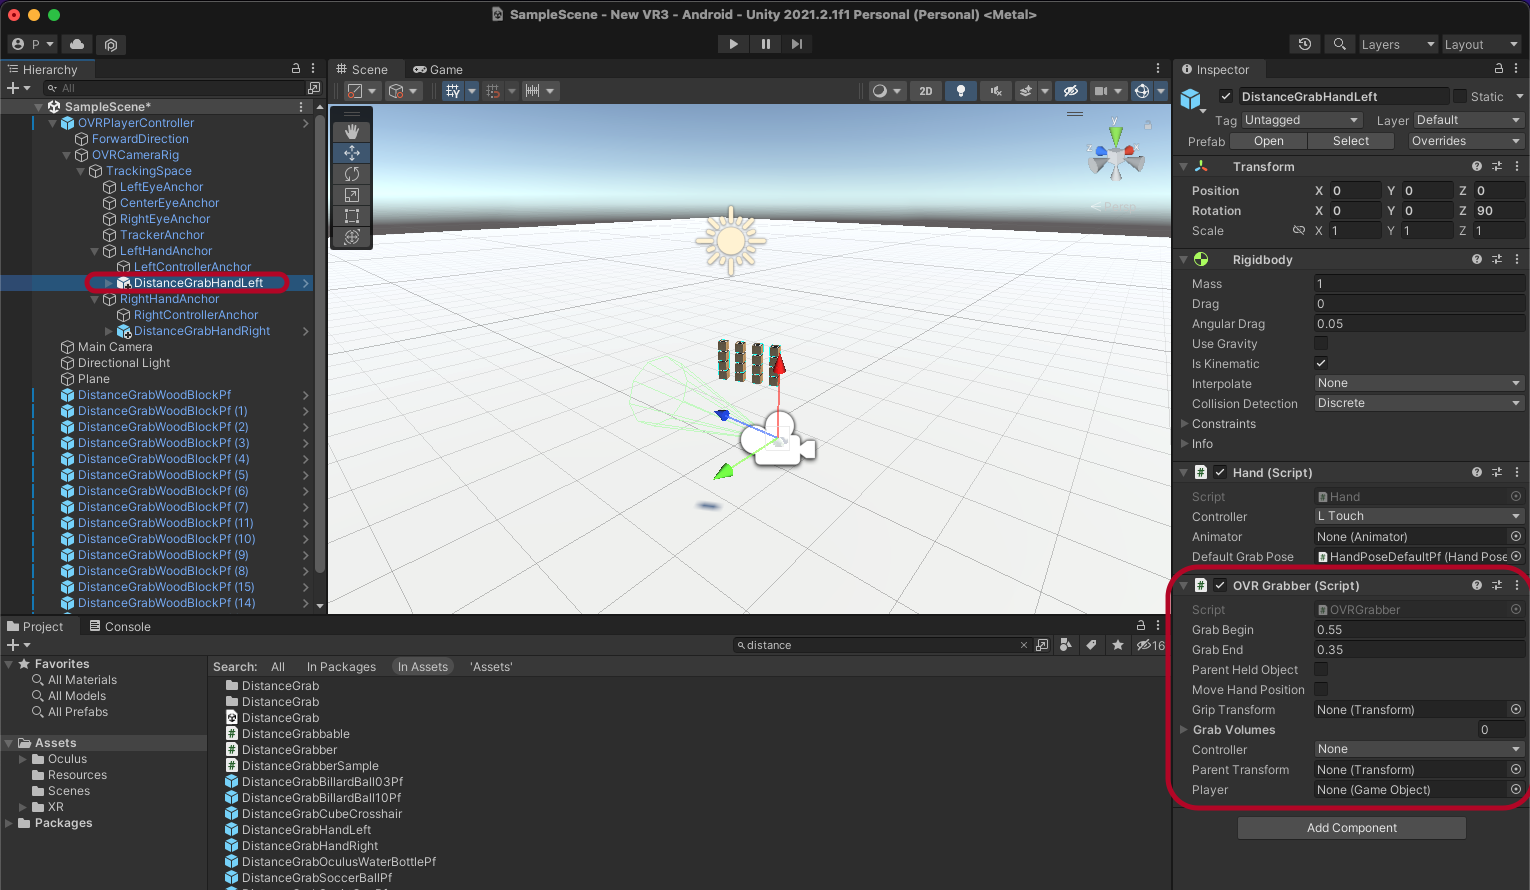This screenshot has width=1530, height=890.
Task: Toggle scene audio icon
Action: click(x=996, y=91)
